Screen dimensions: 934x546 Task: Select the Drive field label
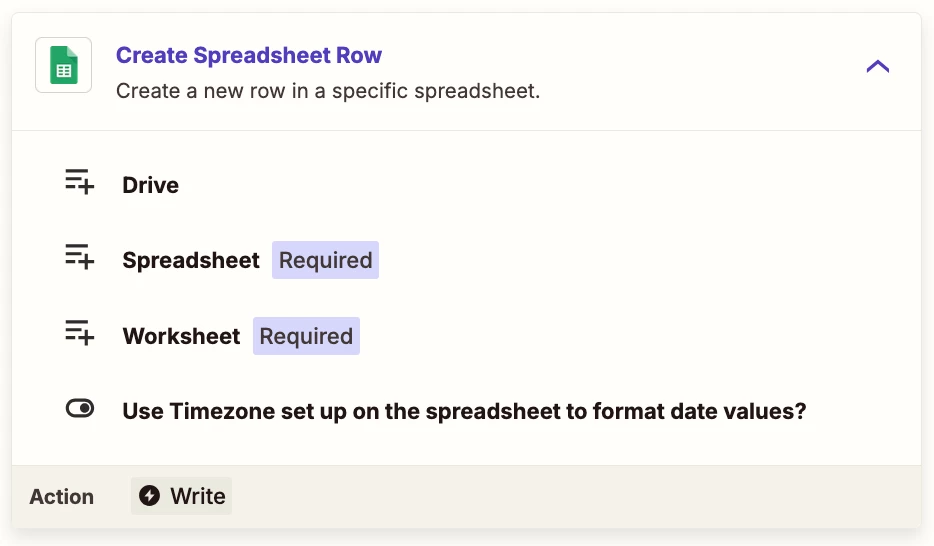point(151,185)
